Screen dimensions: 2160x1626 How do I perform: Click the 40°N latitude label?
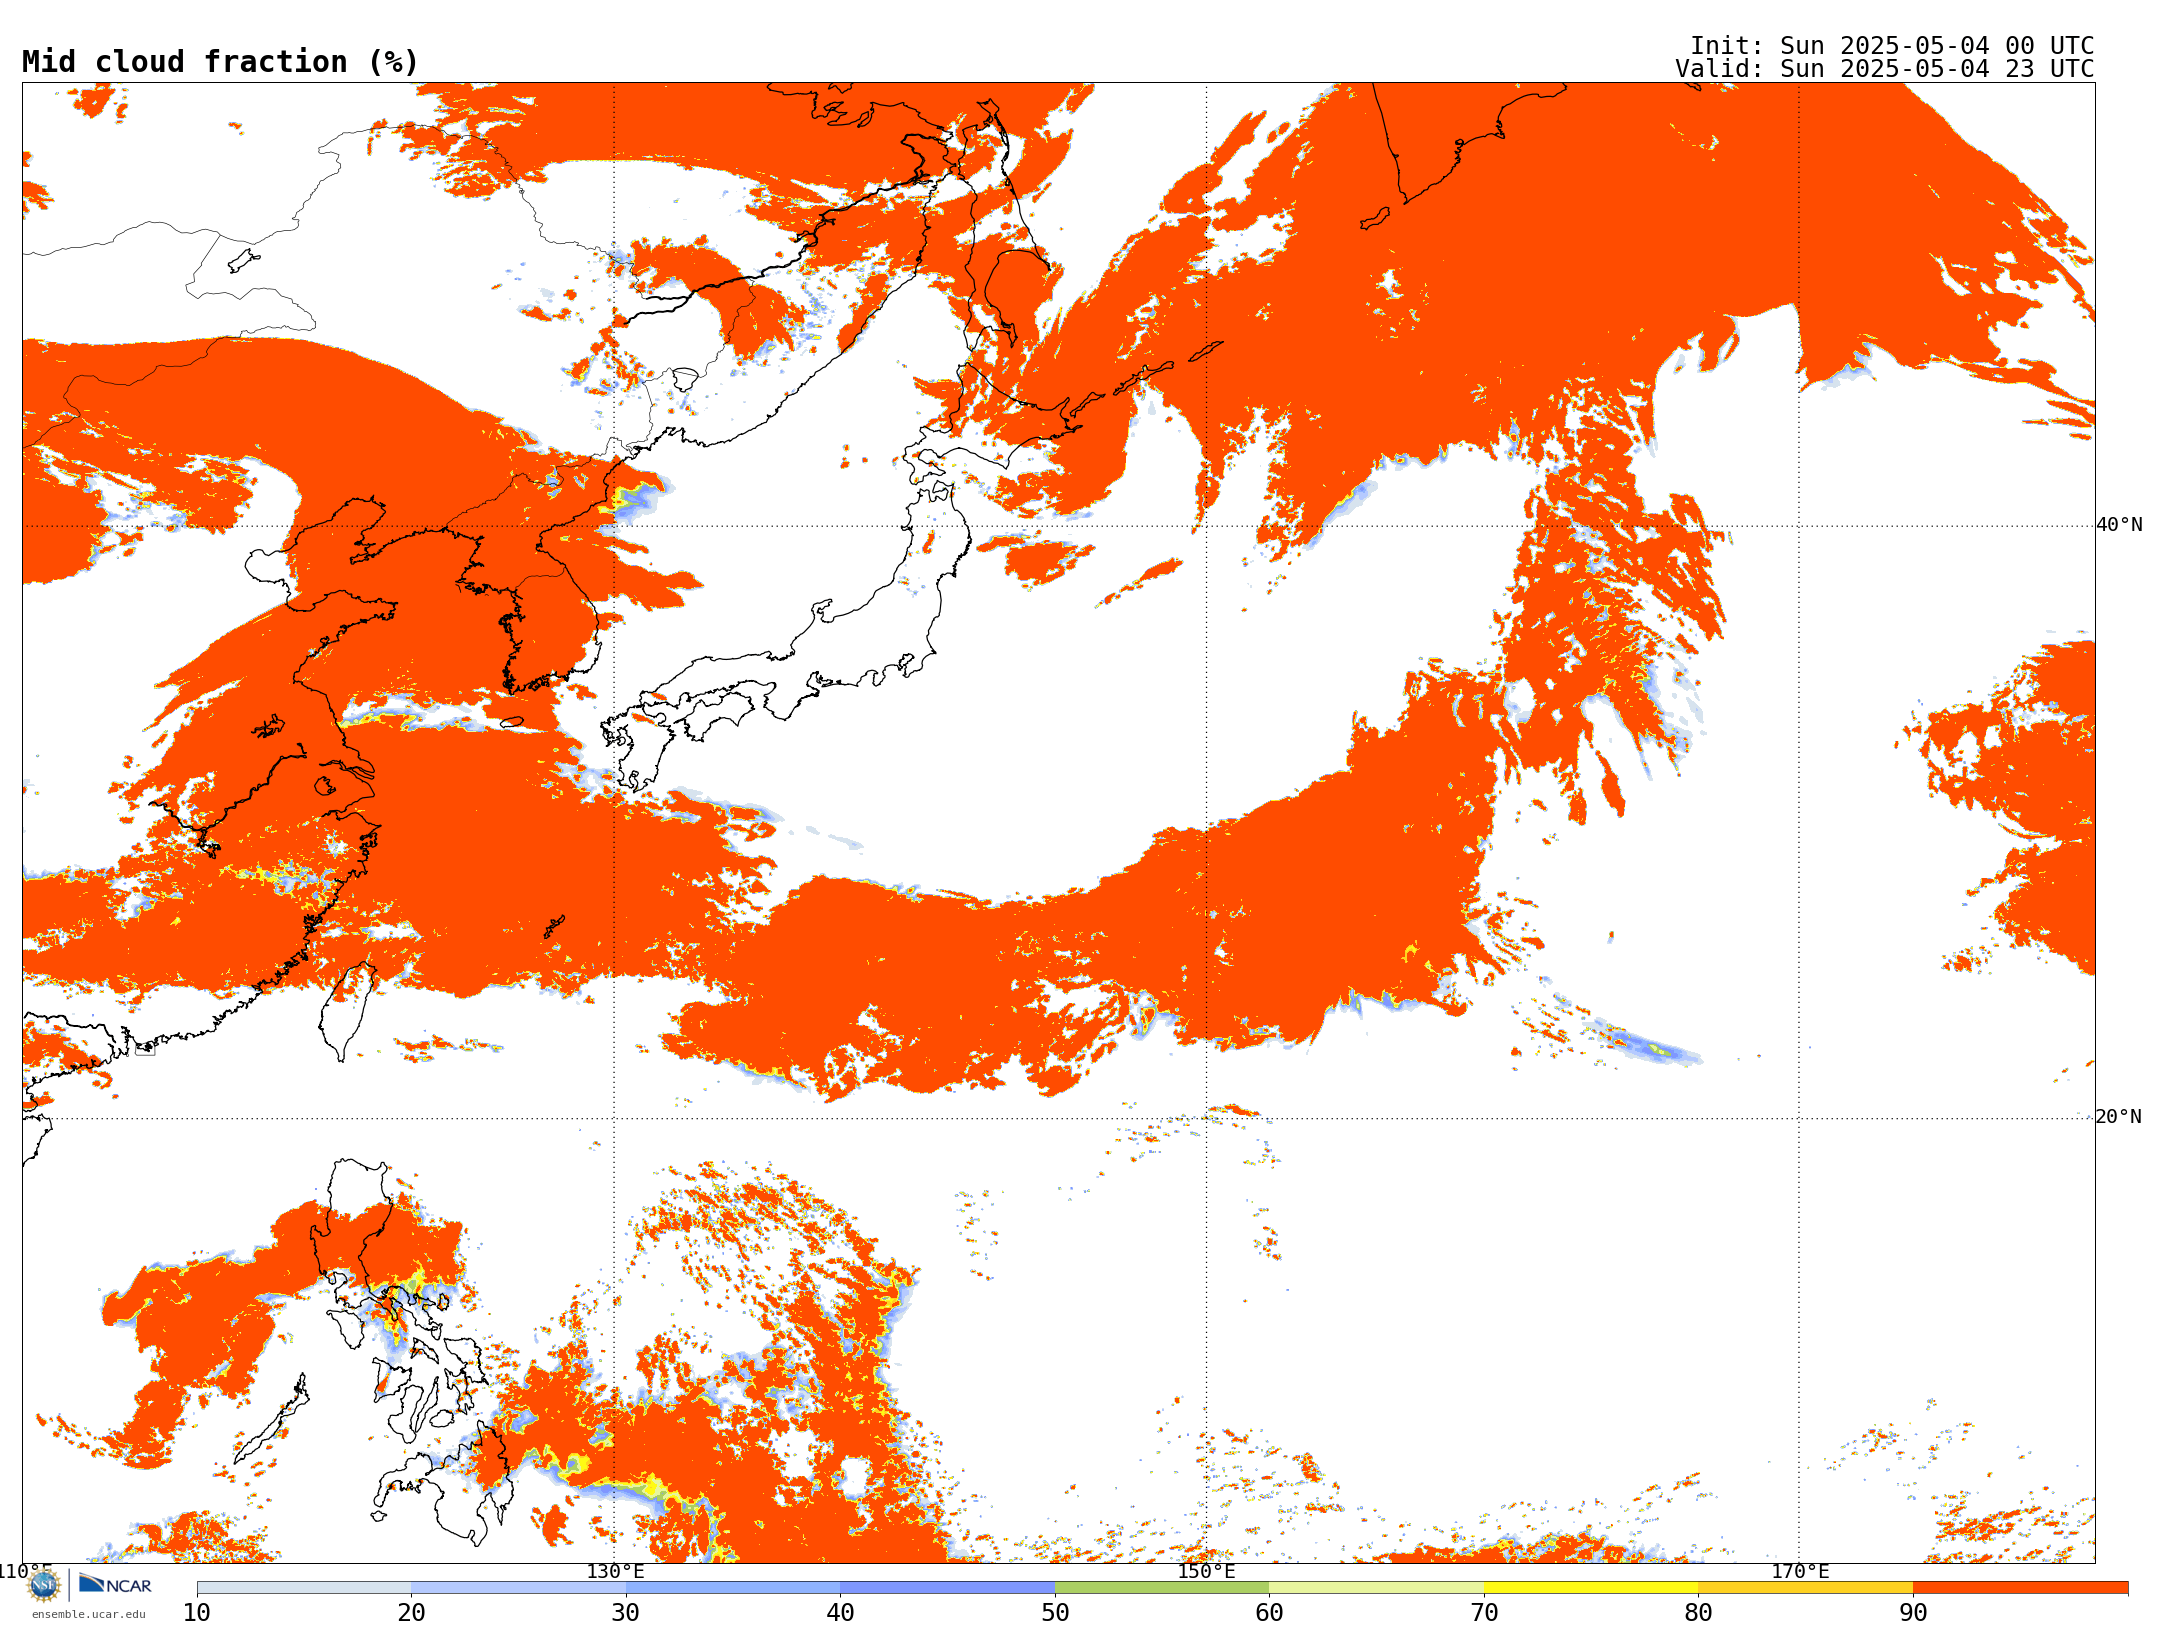2119,525
